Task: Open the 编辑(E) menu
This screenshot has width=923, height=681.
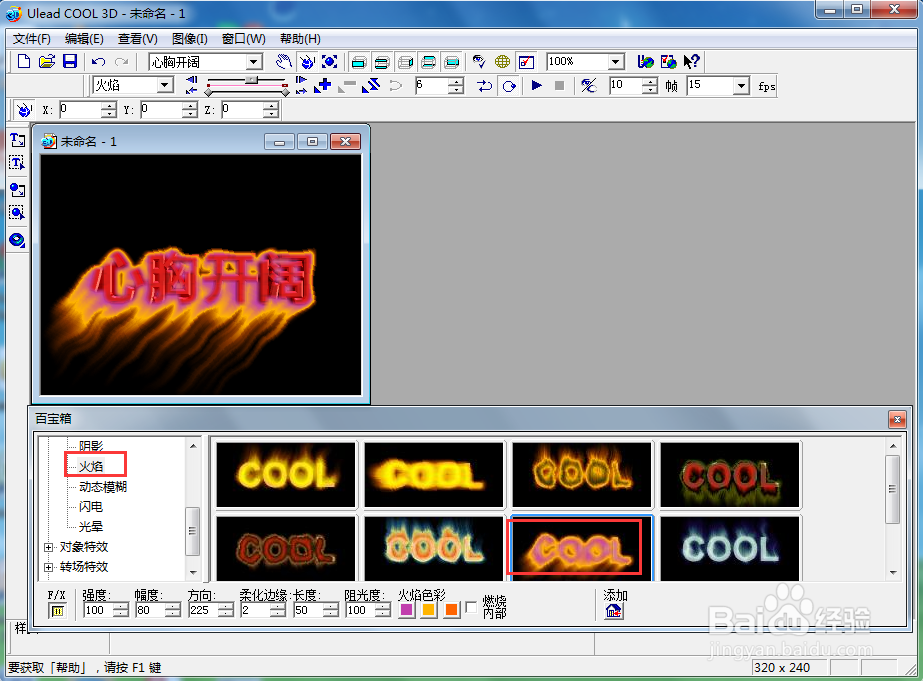Action: (x=84, y=39)
